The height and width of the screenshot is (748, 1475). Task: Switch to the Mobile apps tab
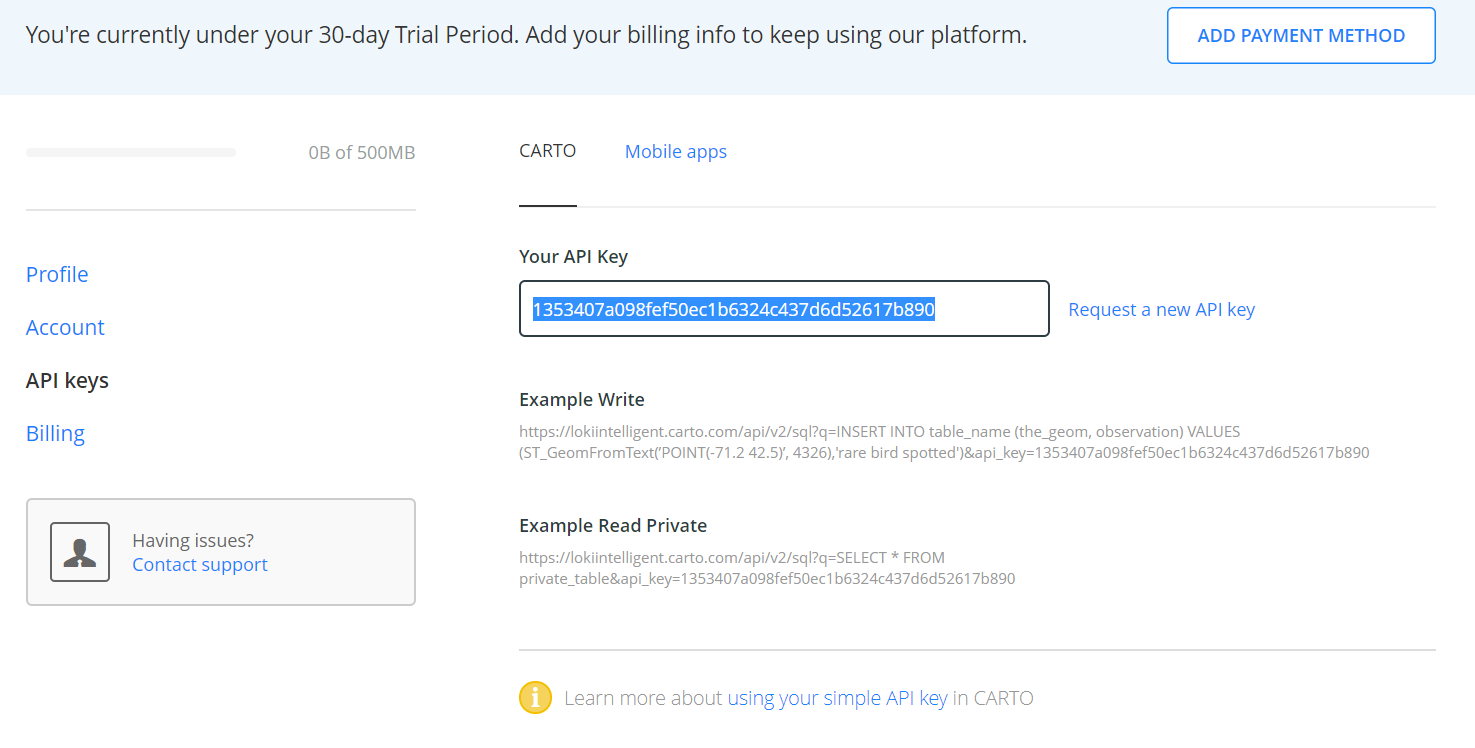coord(676,152)
